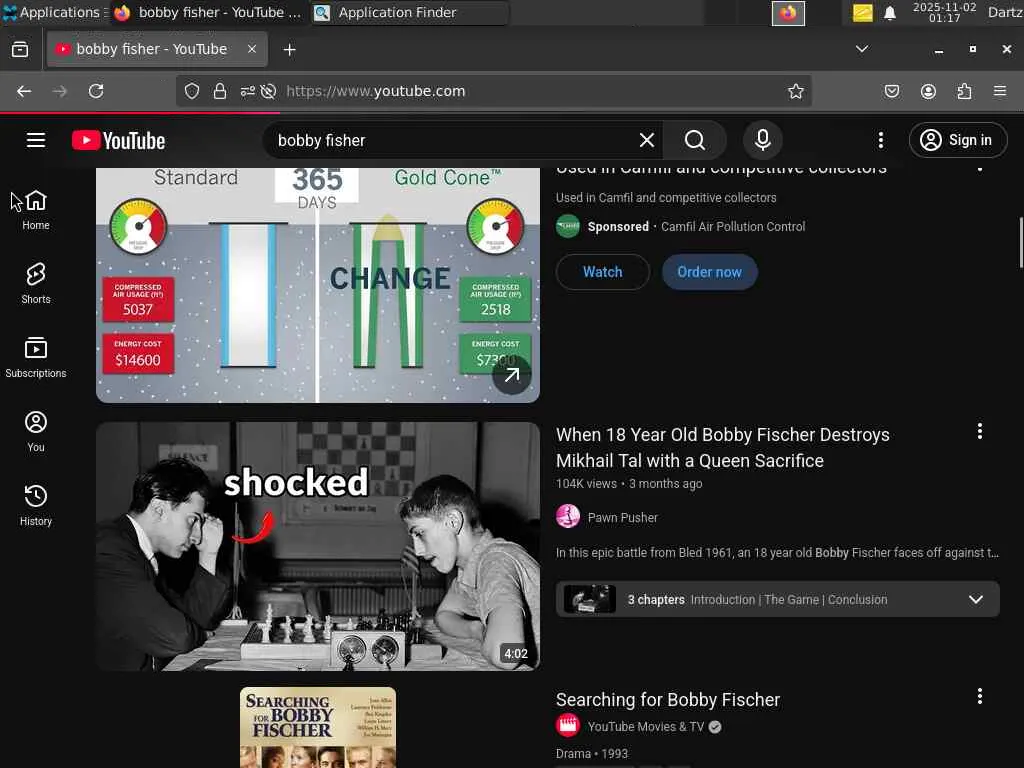
Task: Open the Camfil Air Pollution Control advertiser link
Action: [733, 227]
